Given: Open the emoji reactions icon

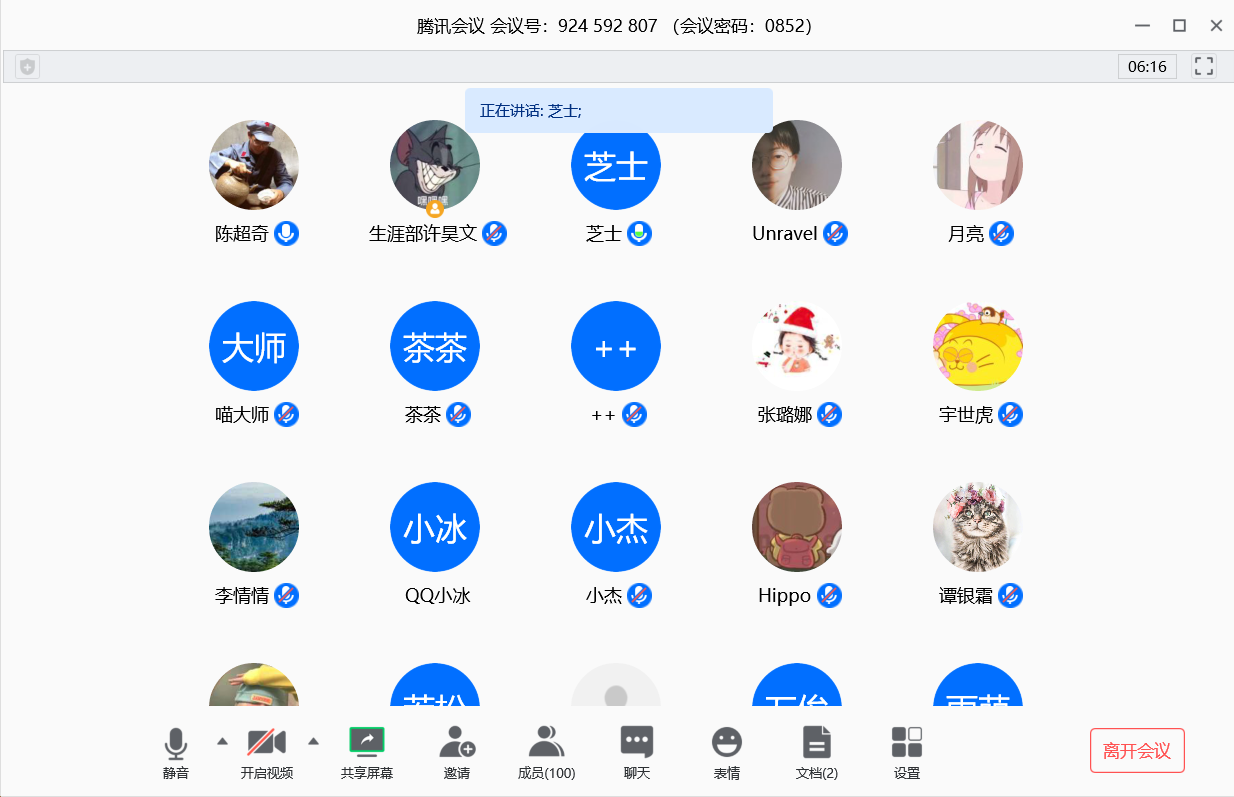Looking at the screenshot, I should pos(727,743).
